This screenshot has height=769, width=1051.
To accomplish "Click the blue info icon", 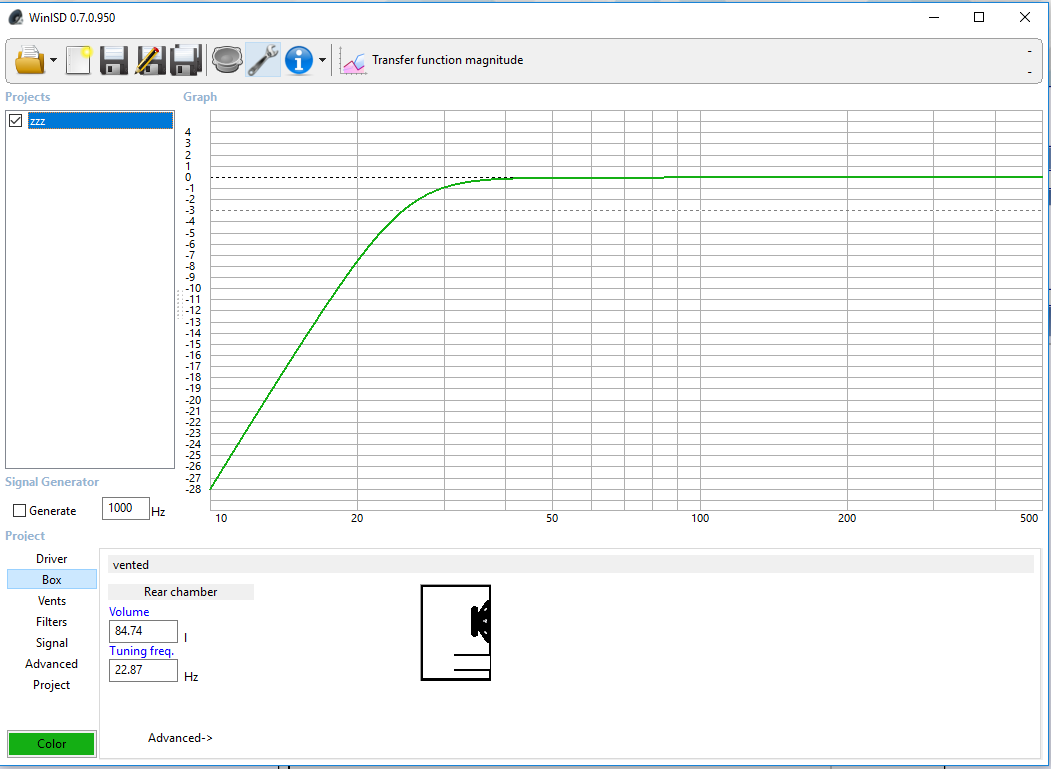I will (299, 60).
